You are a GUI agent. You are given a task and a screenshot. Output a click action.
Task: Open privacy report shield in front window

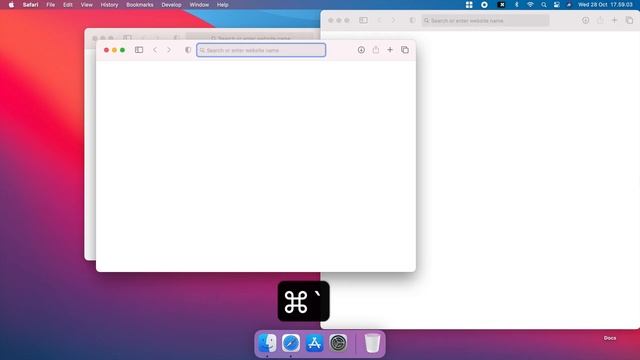click(x=188, y=50)
